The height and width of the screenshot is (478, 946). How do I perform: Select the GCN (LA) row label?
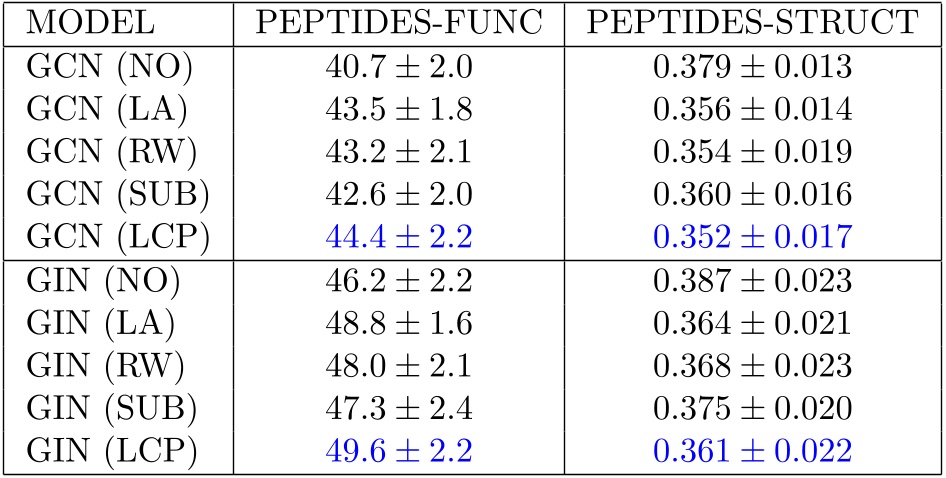[x=99, y=109]
